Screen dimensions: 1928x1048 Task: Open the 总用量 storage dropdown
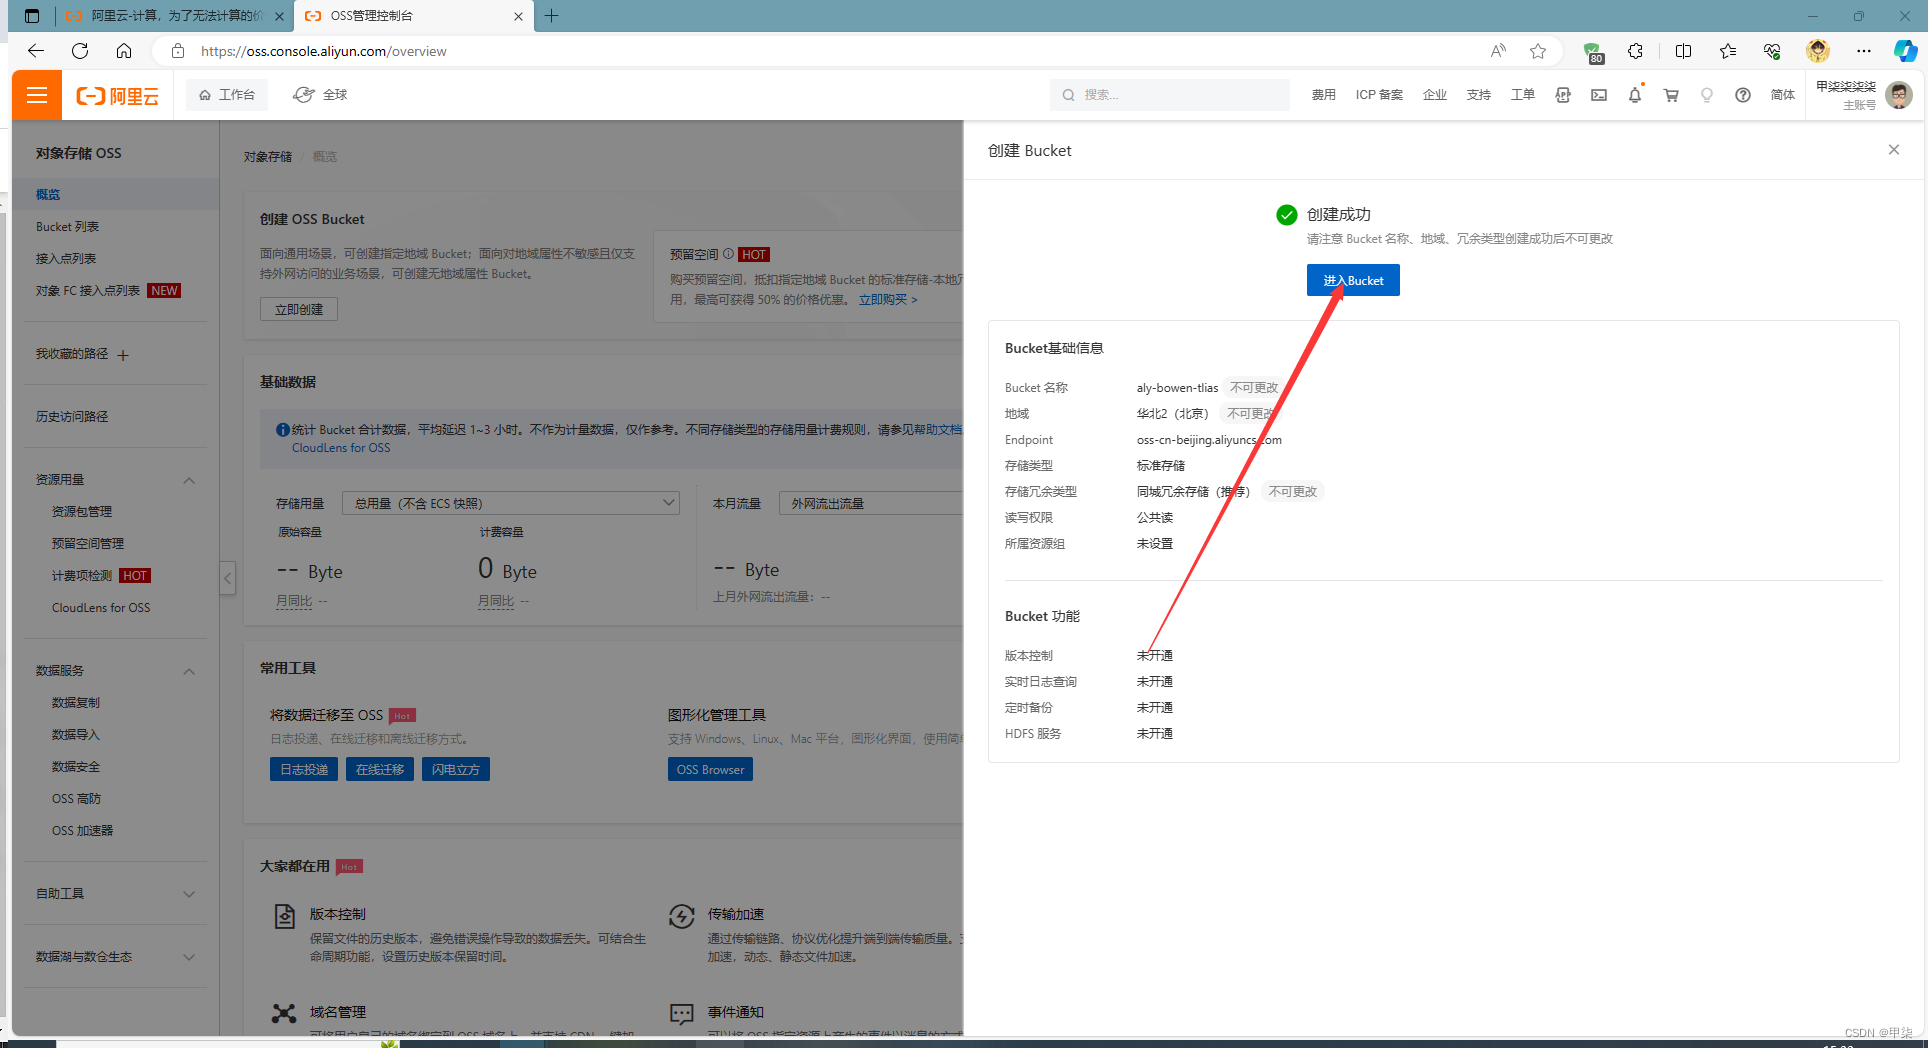[x=511, y=503]
